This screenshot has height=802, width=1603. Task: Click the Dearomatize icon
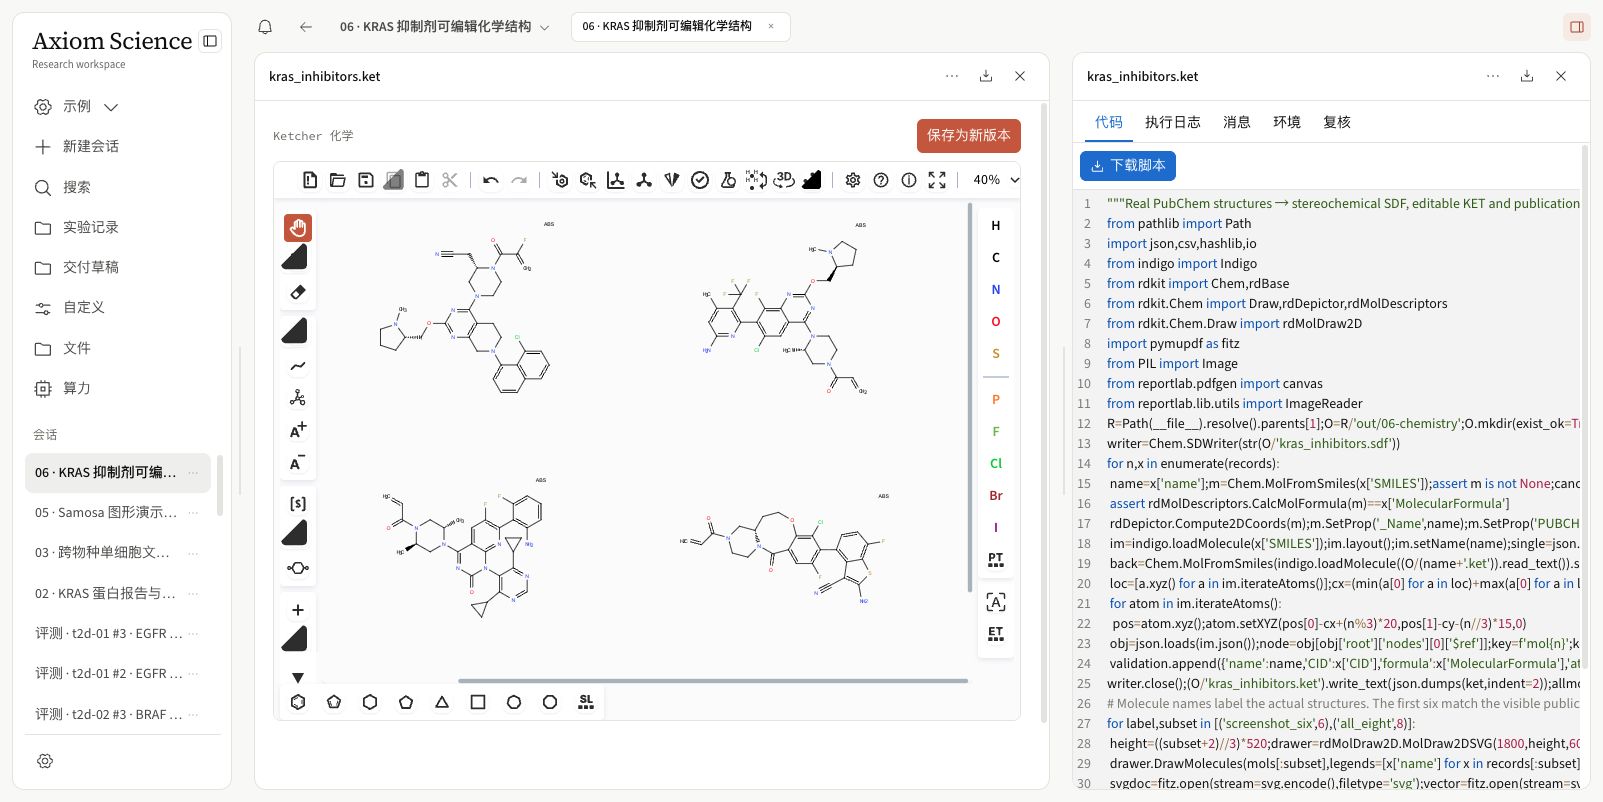click(x=588, y=180)
